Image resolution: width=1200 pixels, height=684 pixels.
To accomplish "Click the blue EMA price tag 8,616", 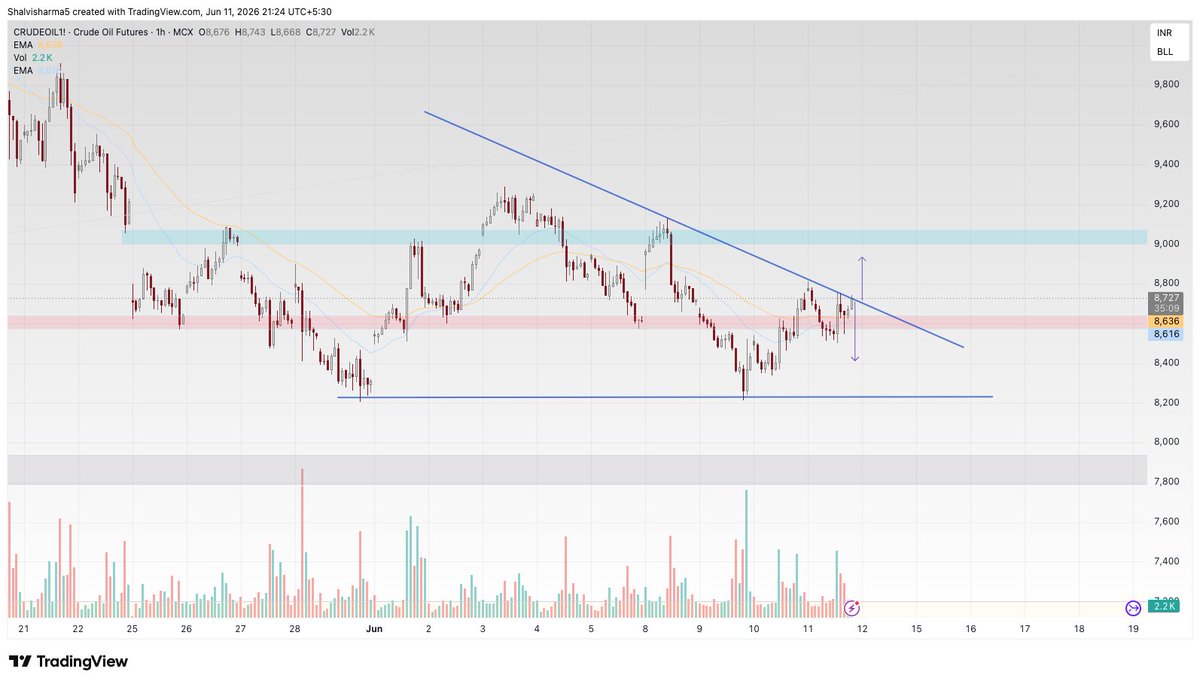I will coord(1165,335).
